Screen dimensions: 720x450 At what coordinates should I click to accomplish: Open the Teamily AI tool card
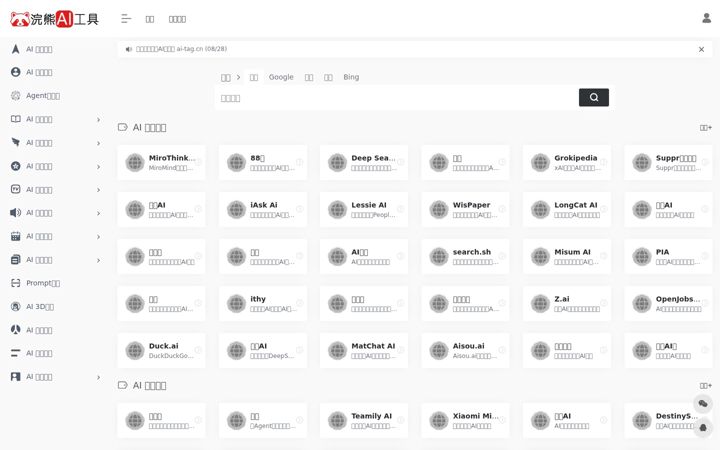pyautogui.click(x=364, y=420)
